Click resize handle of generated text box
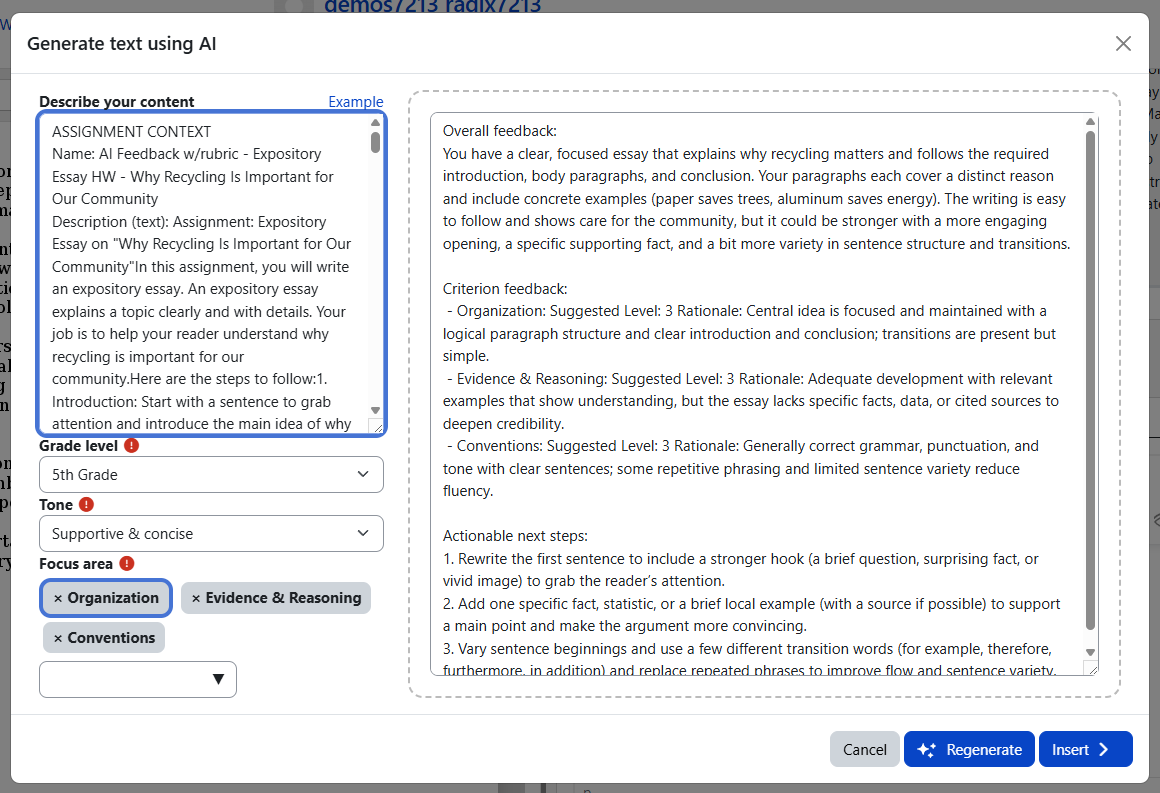This screenshot has width=1160, height=793. point(1090,668)
